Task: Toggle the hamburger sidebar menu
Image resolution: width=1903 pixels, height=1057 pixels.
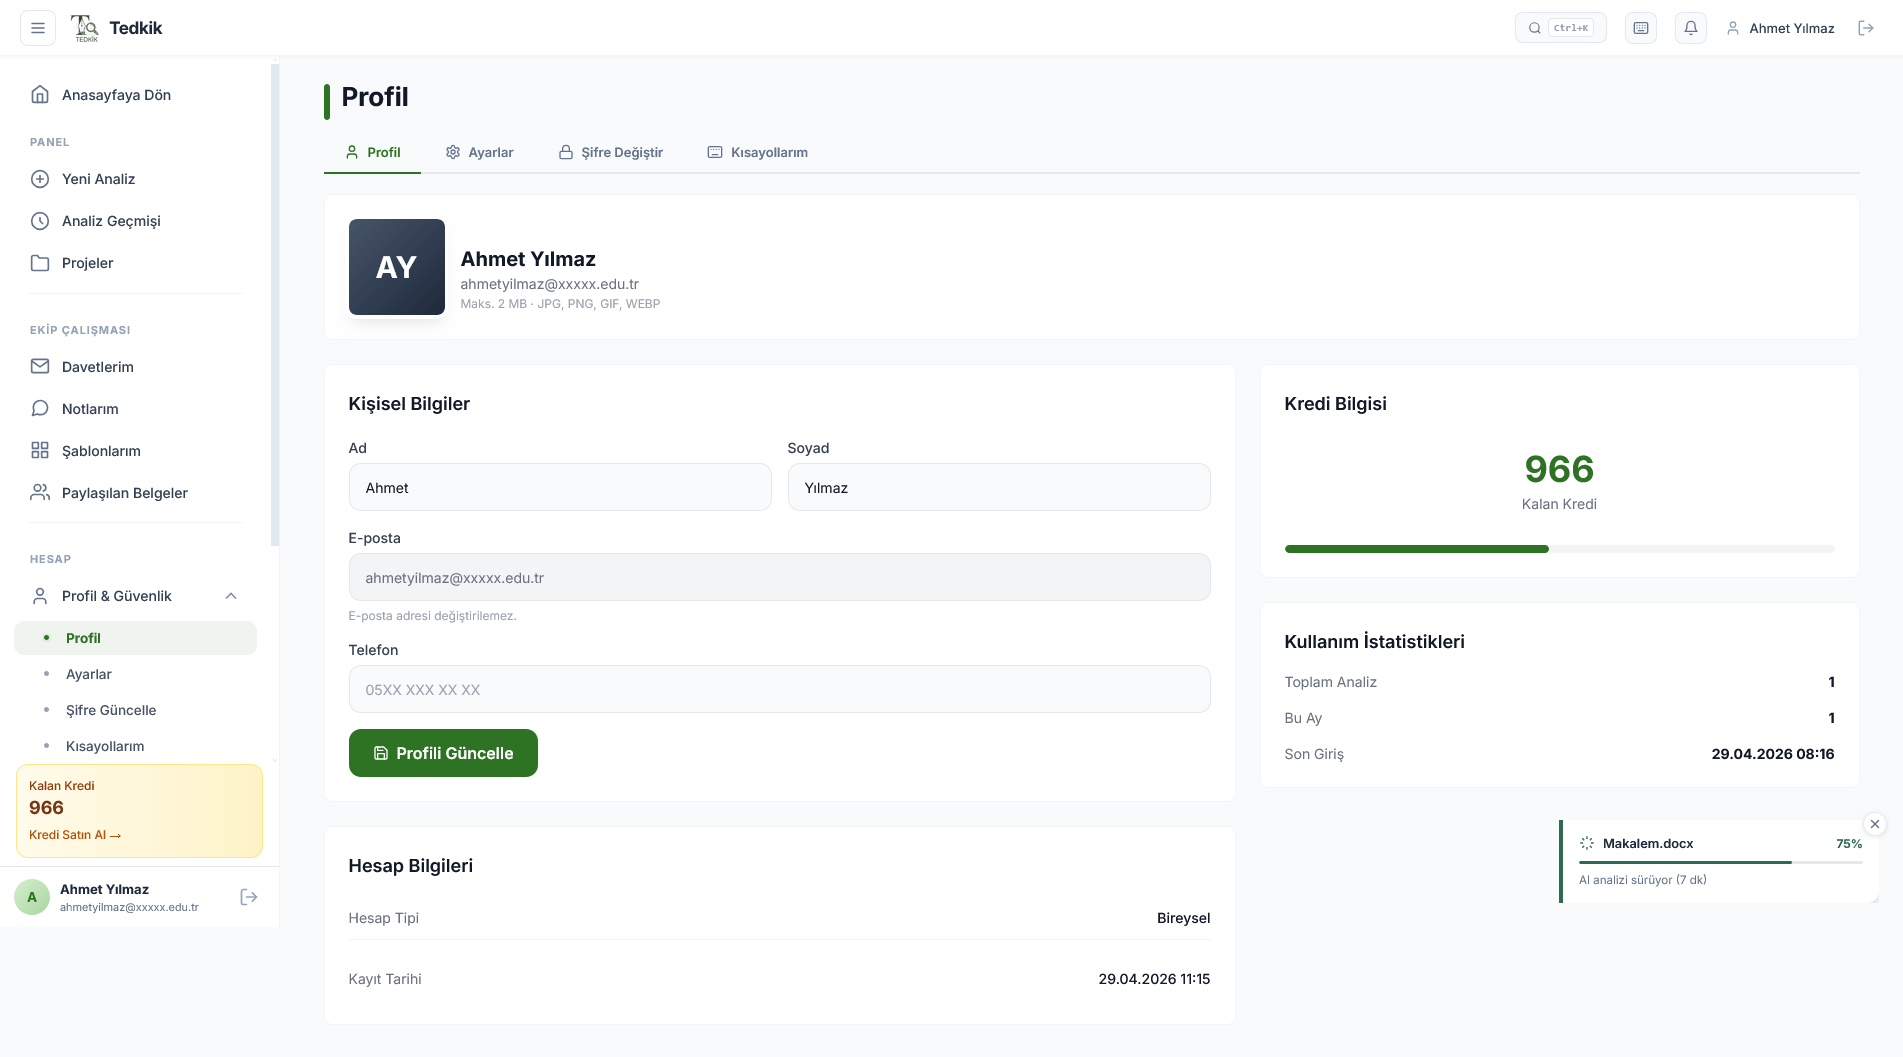Action: [x=38, y=28]
